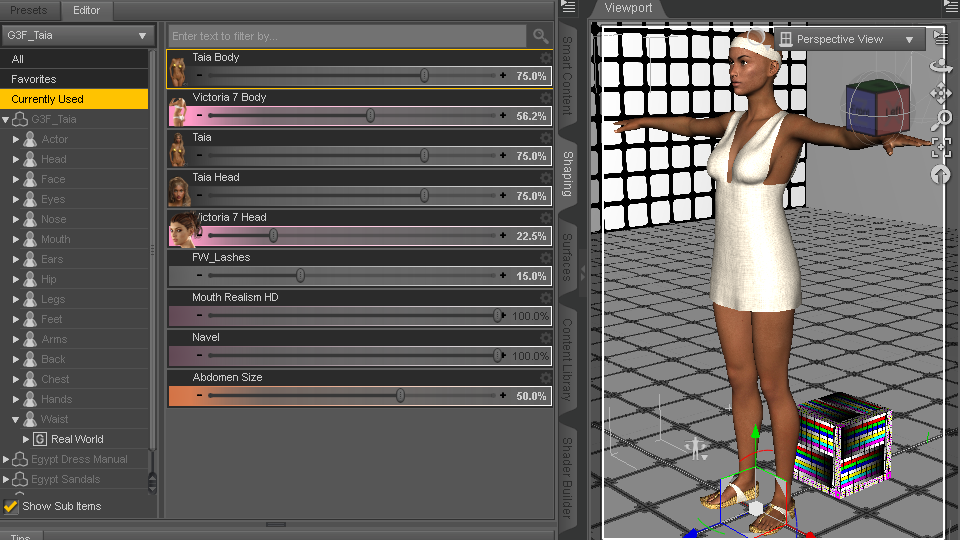Viewport: 960px width, 540px height.
Task: Click the Taia Head thumbnail
Action: pyautogui.click(x=179, y=190)
